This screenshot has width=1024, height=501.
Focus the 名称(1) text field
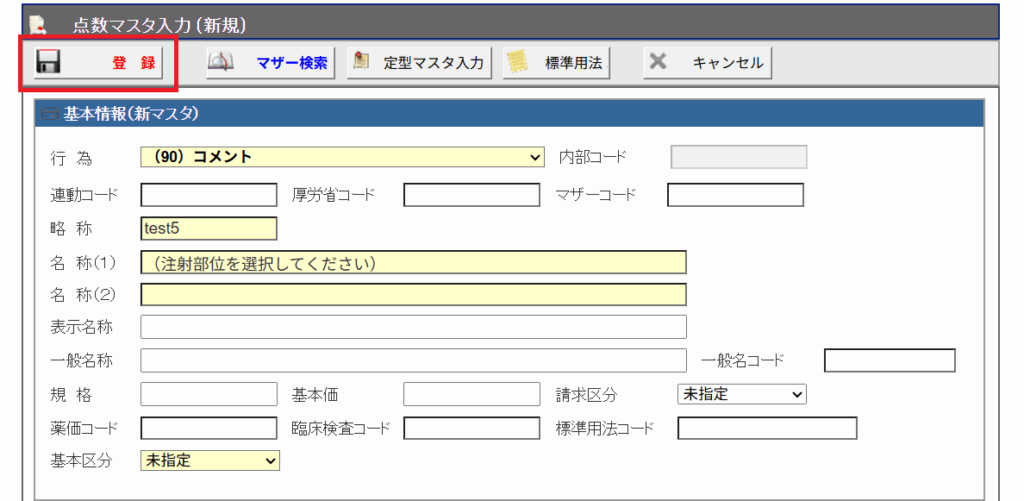[413, 263]
